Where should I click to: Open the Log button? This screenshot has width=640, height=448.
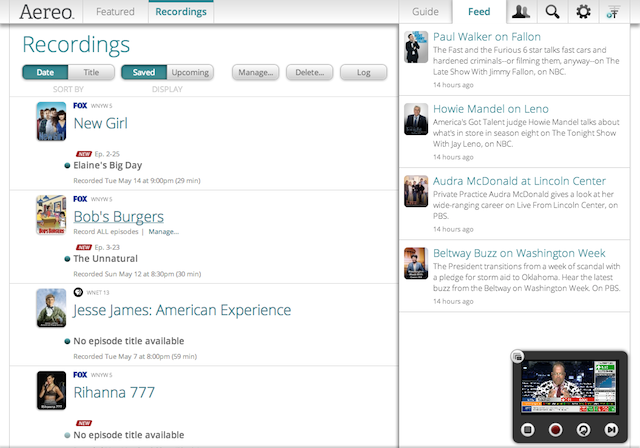363,72
